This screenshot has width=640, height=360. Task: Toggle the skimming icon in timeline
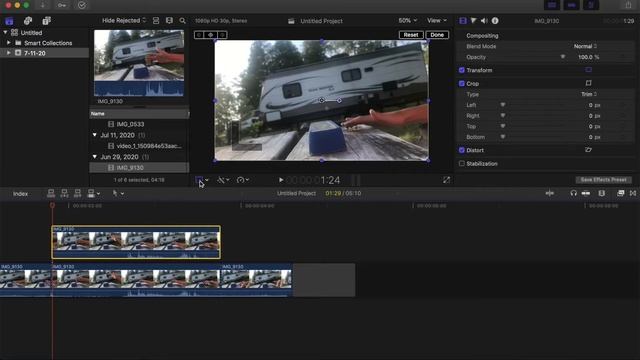pyautogui.click(x=550, y=193)
